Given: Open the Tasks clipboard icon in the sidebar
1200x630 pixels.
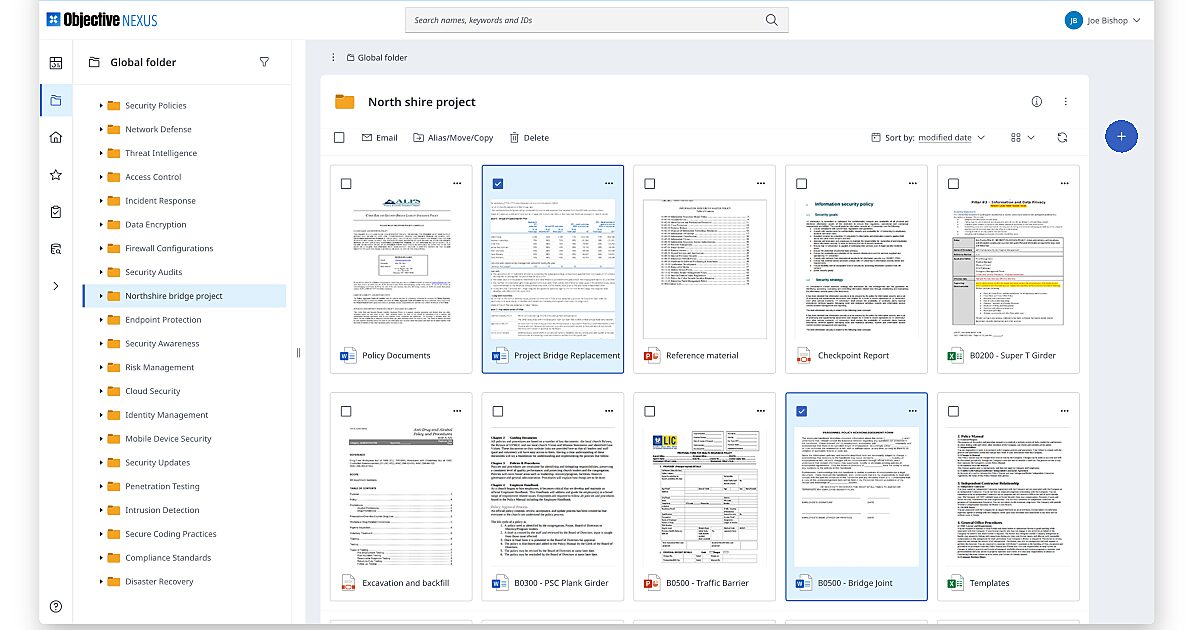Looking at the screenshot, I should point(56,211).
